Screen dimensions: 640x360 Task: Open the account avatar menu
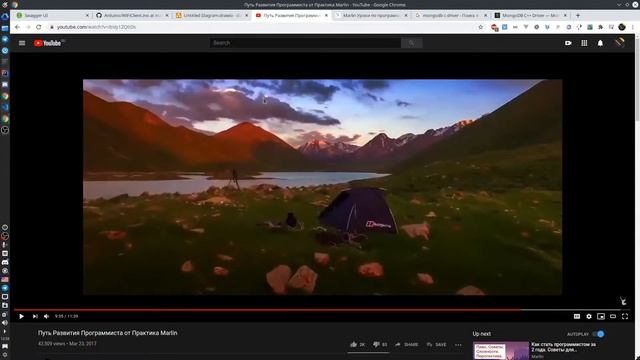coord(620,42)
